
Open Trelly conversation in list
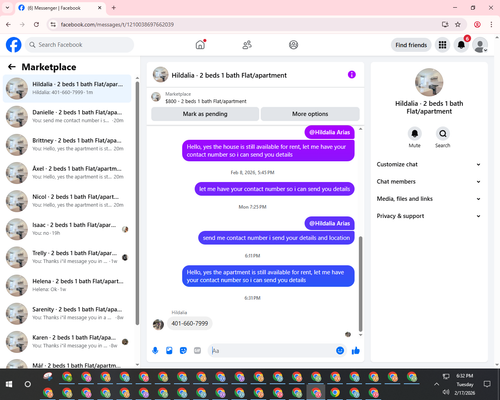click(67, 257)
